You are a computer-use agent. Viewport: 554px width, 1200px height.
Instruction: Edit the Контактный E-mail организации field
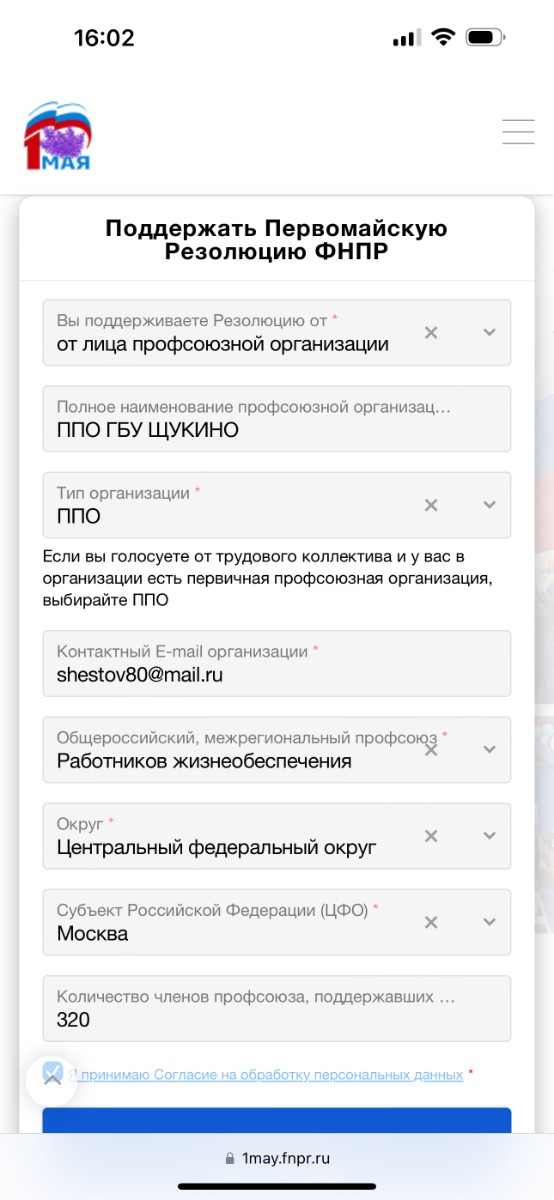(277, 663)
